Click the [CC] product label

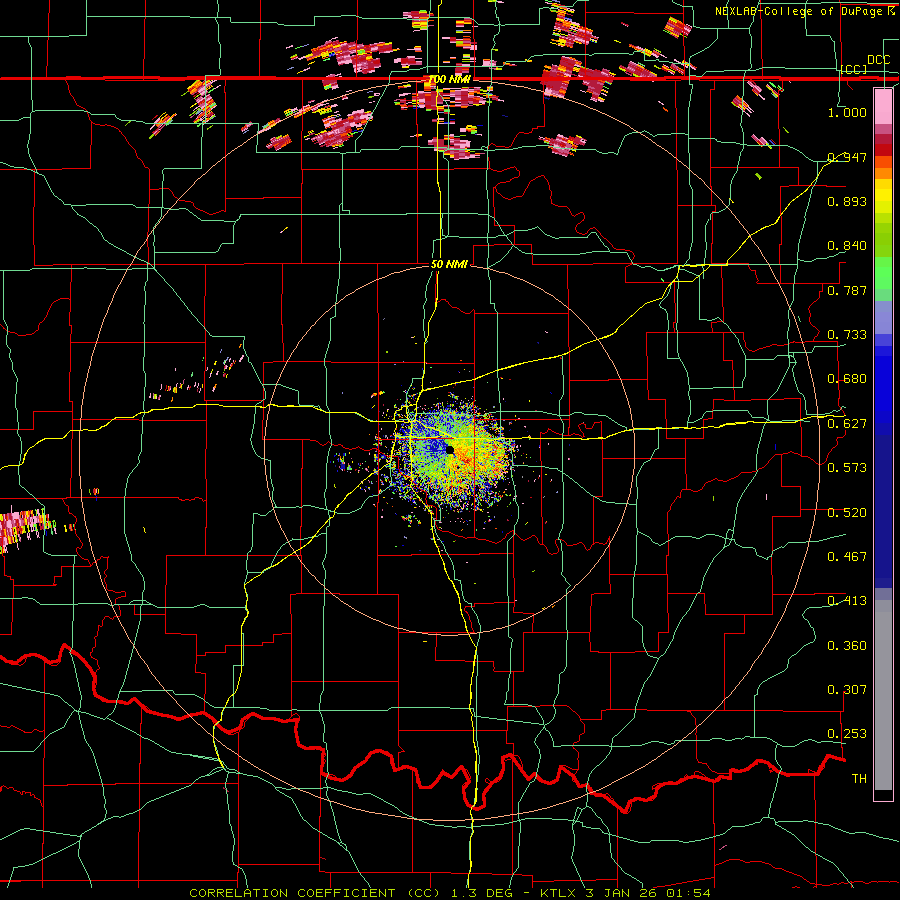tap(854, 69)
